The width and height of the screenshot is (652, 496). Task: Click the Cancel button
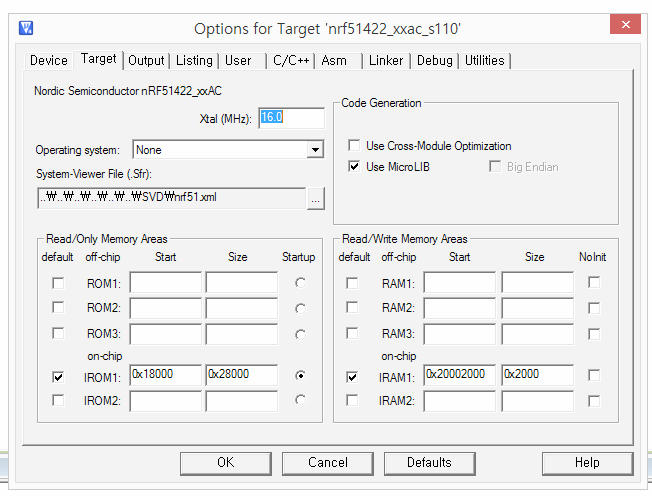[328, 463]
